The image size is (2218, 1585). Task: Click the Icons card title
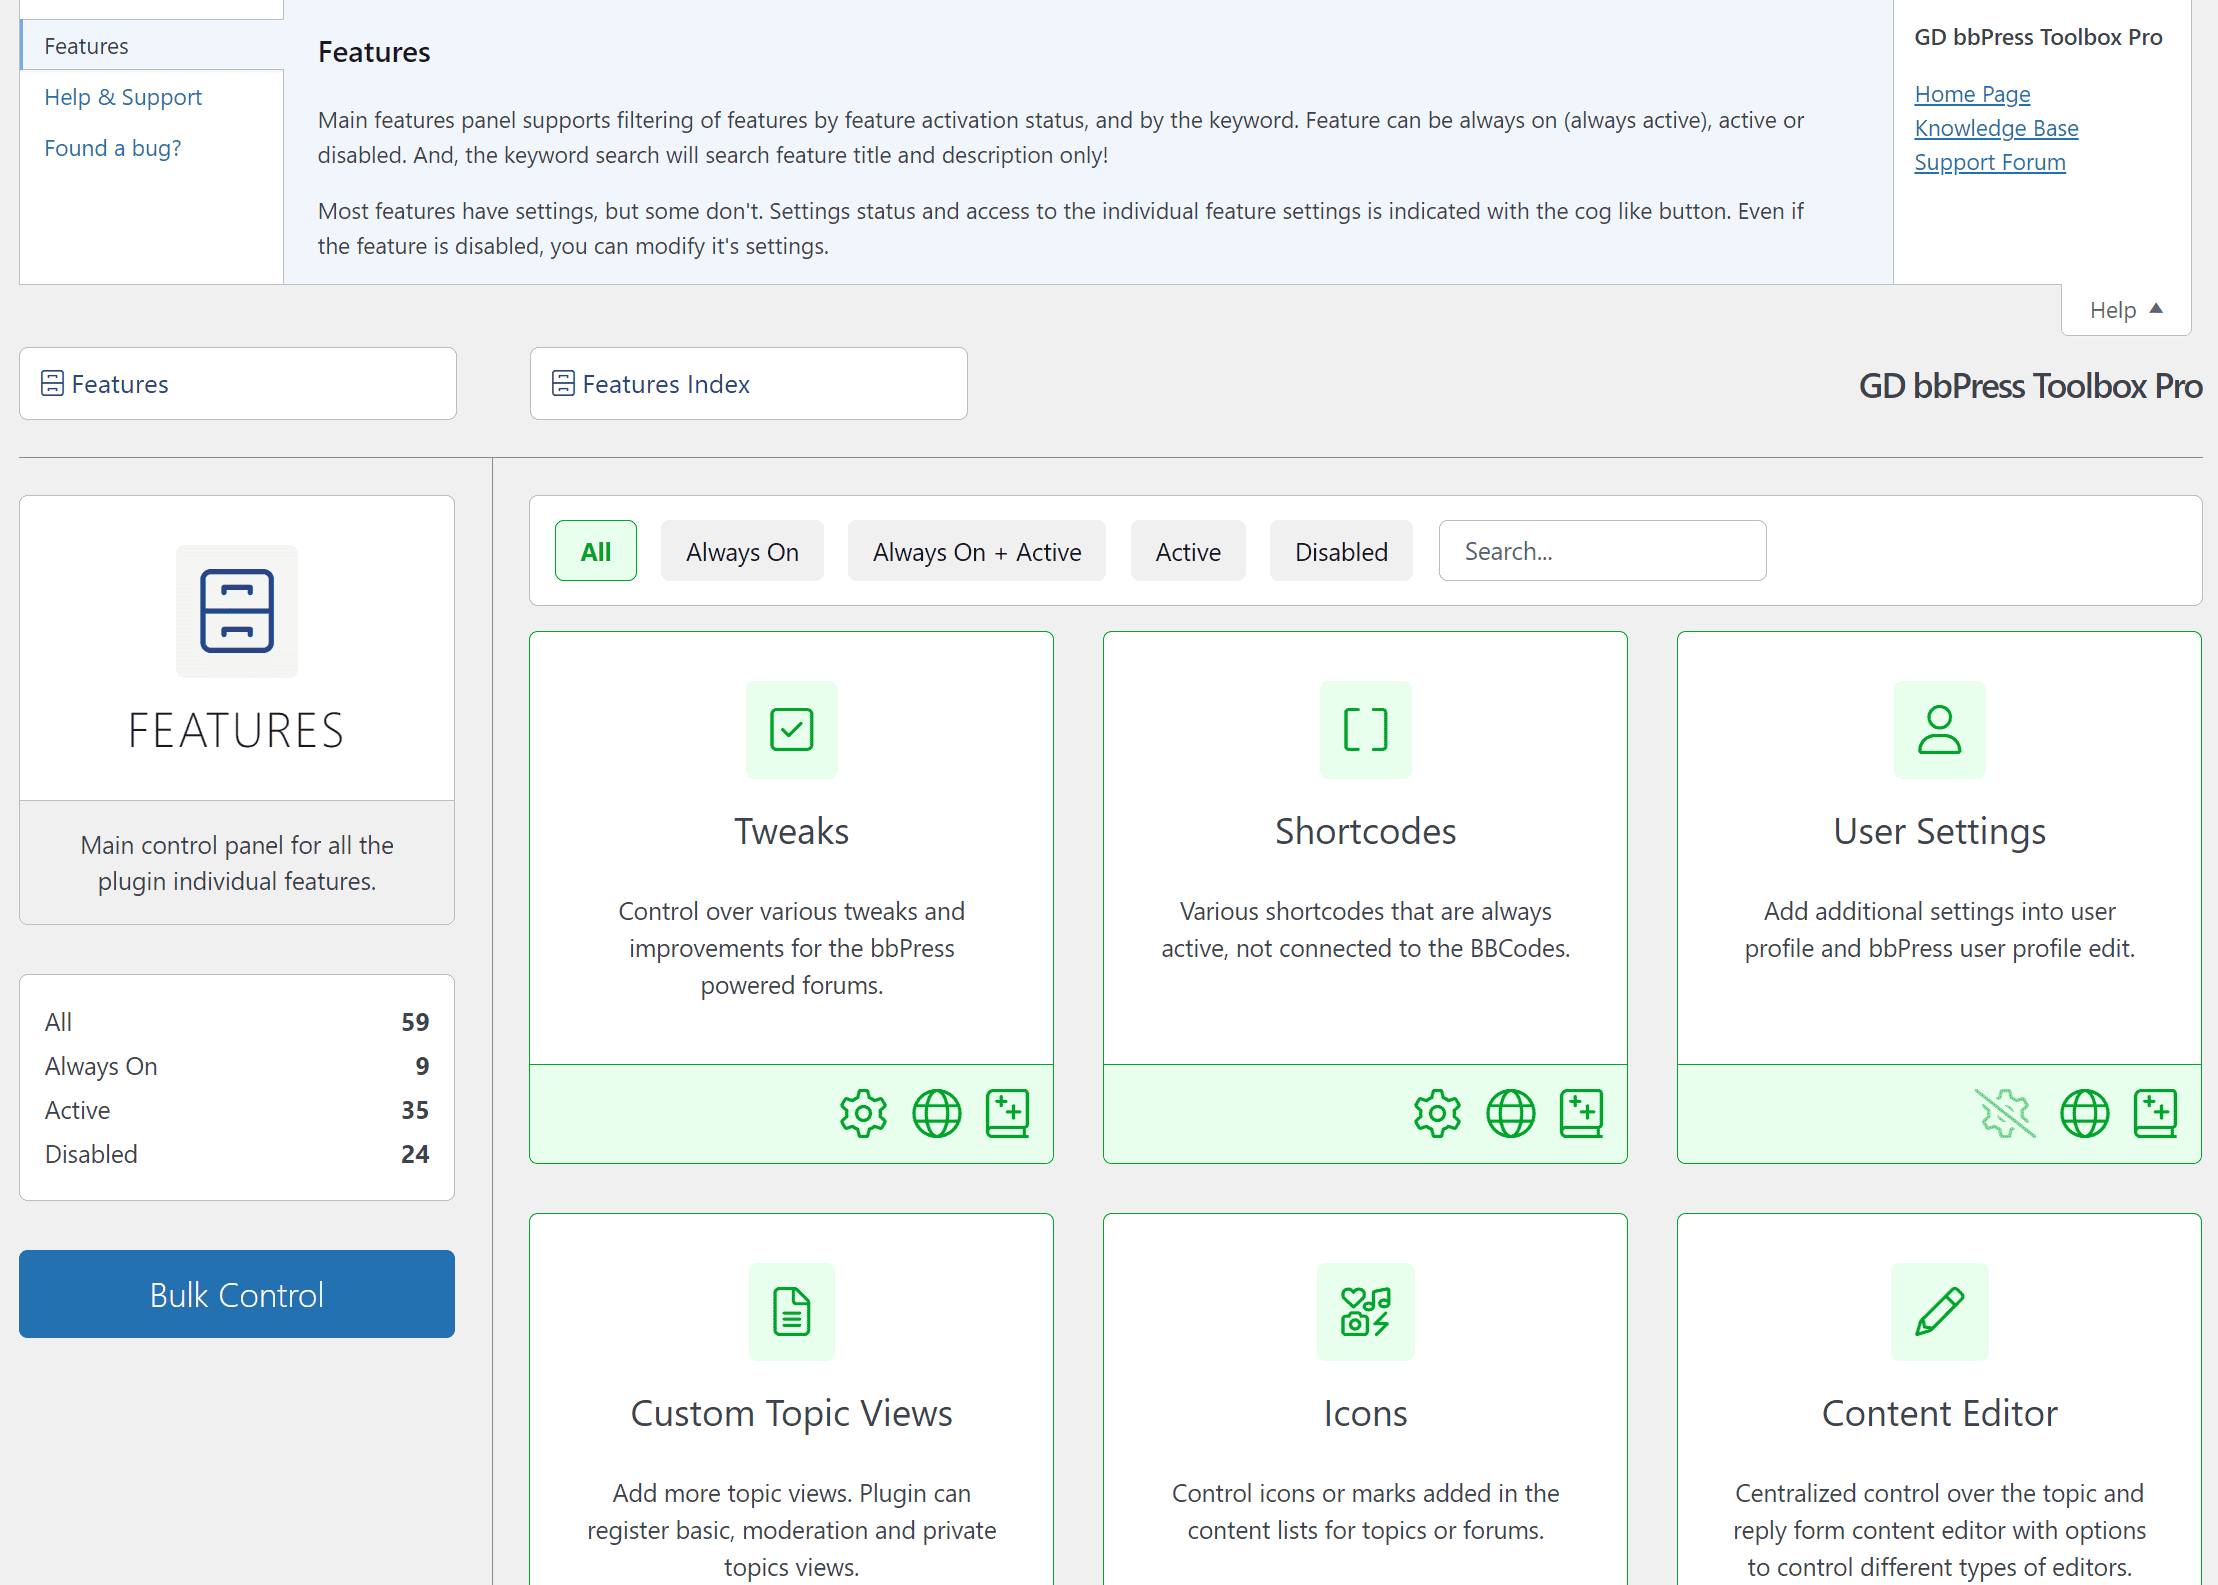pyautogui.click(x=1366, y=1413)
